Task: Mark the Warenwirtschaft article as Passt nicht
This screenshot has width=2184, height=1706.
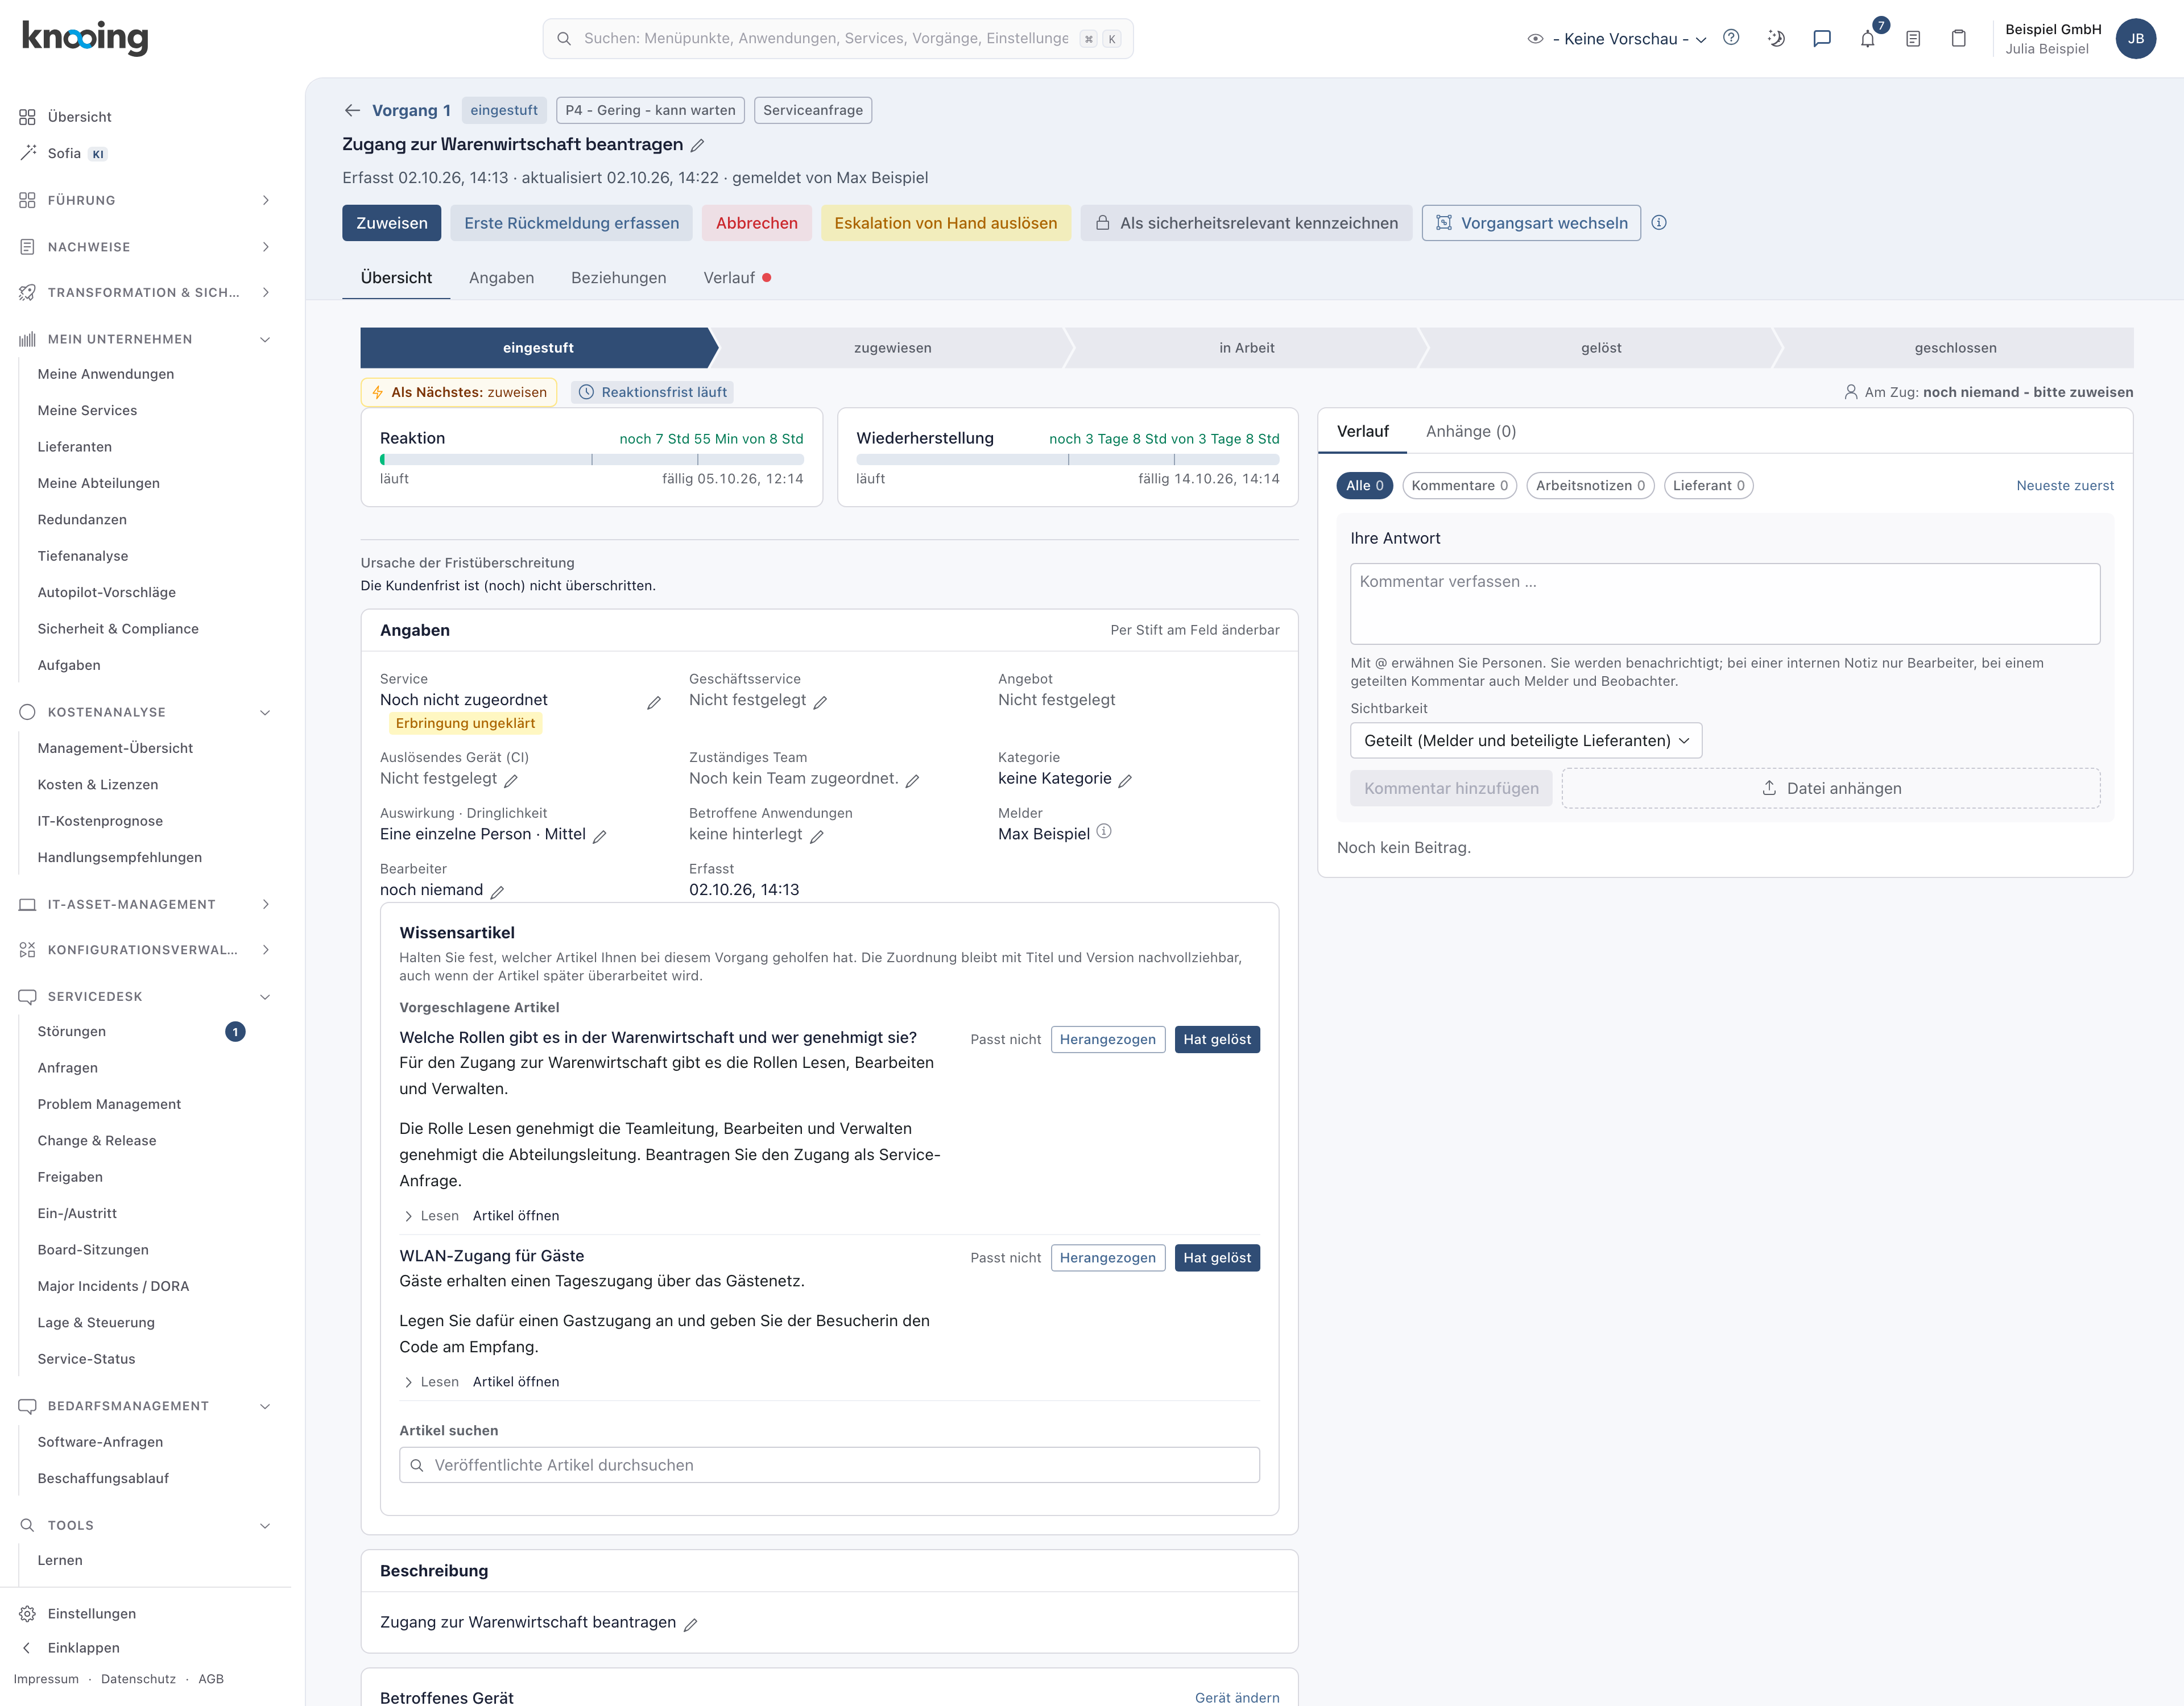Action: [1005, 1040]
